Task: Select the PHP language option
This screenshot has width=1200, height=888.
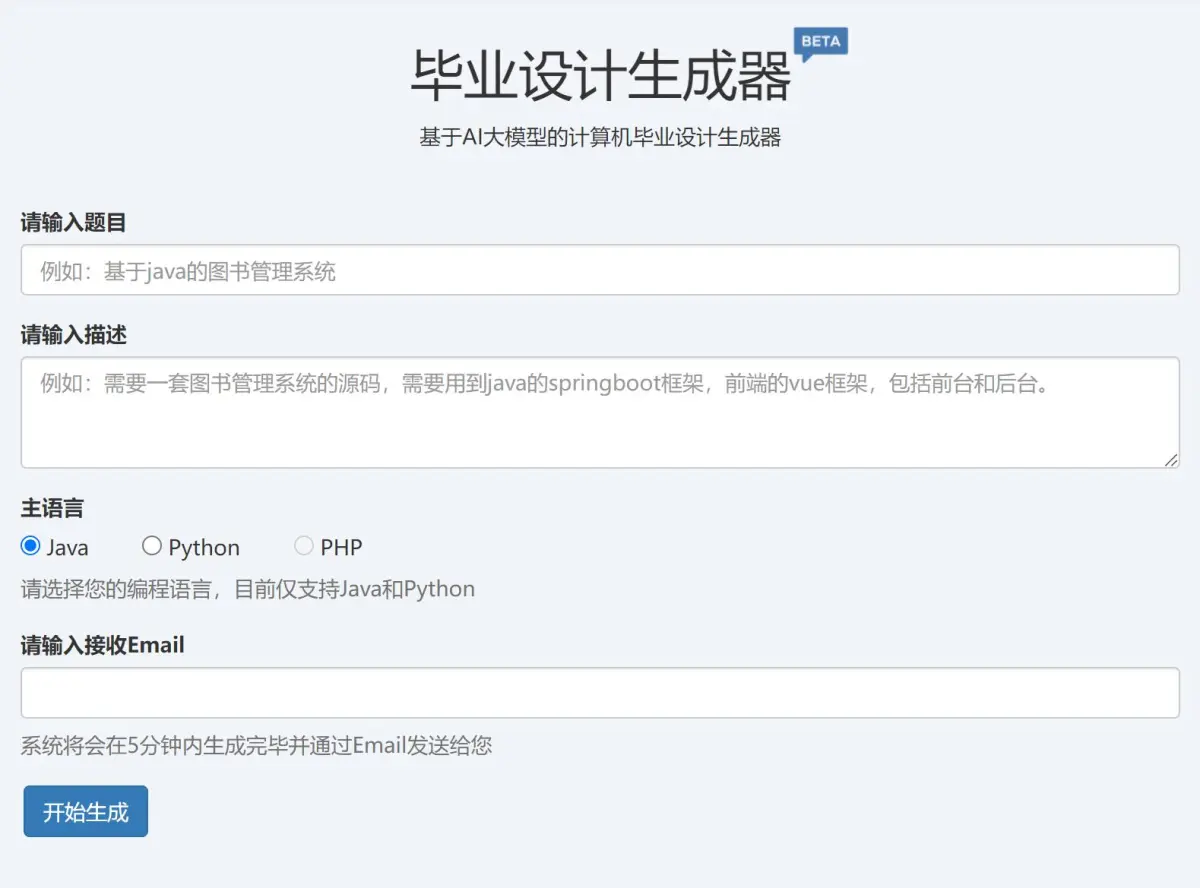Action: 303,544
